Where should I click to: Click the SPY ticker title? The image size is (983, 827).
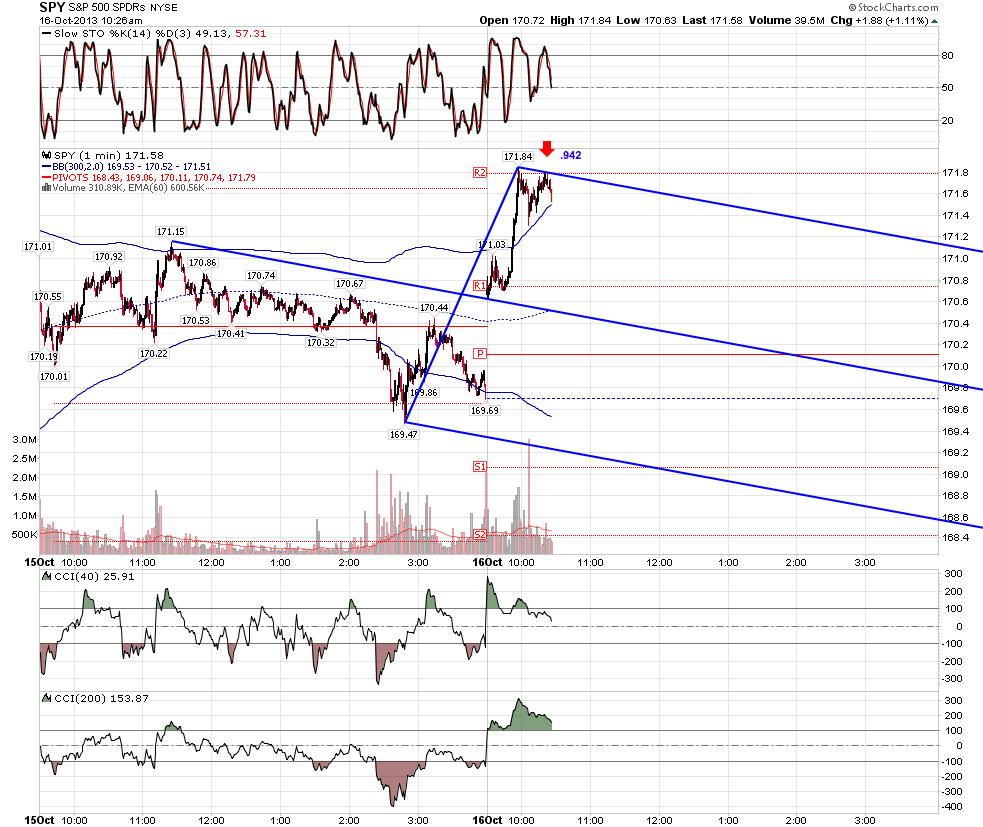(52, 8)
